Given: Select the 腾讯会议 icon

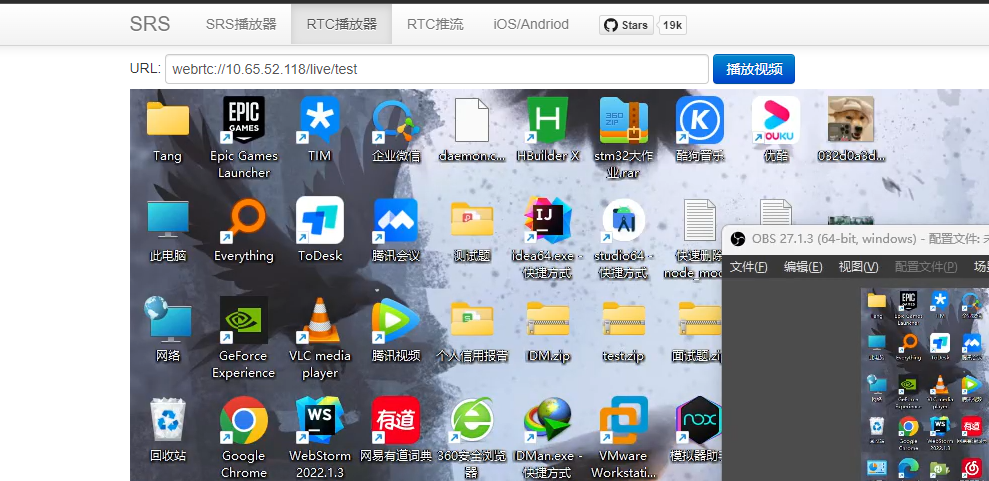Looking at the screenshot, I should coord(395,221).
